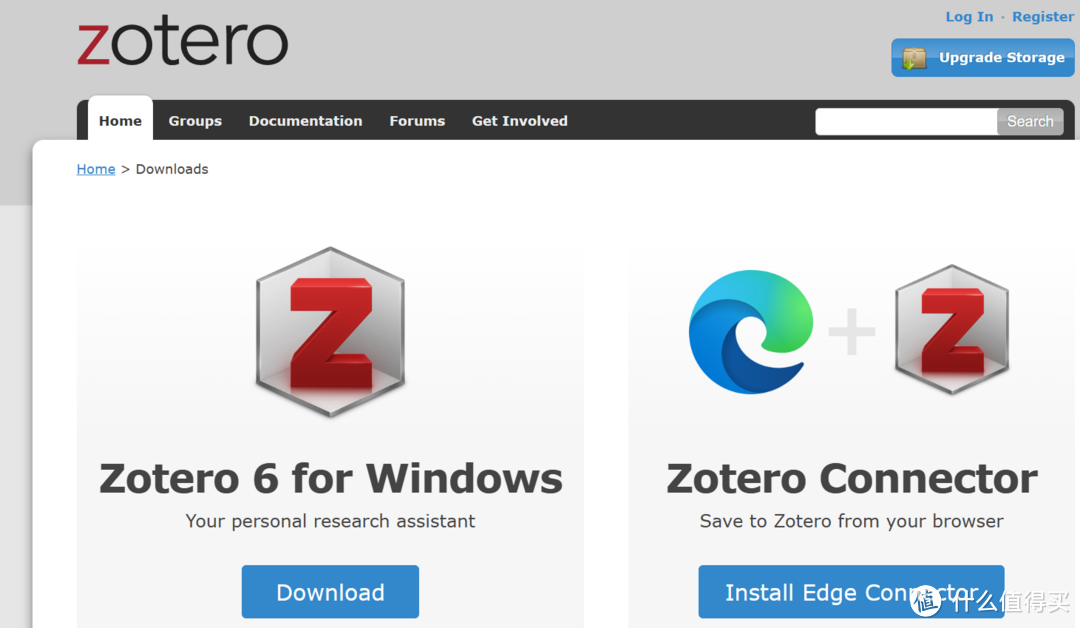This screenshot has width=1080, height=628.
Task: Click the Downloads breadcrumb text
Action: point(172,169)
